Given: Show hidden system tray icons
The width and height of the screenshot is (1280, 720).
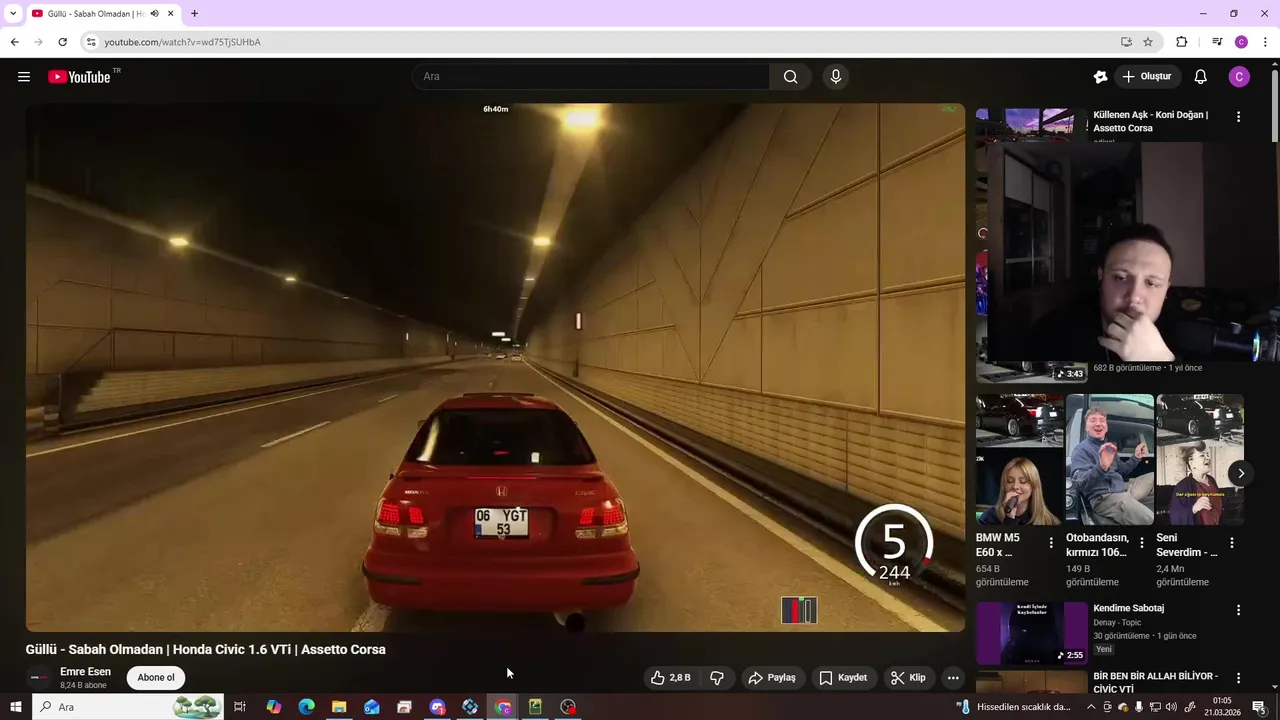Looking at the screenshot, I should [1091, 707].
